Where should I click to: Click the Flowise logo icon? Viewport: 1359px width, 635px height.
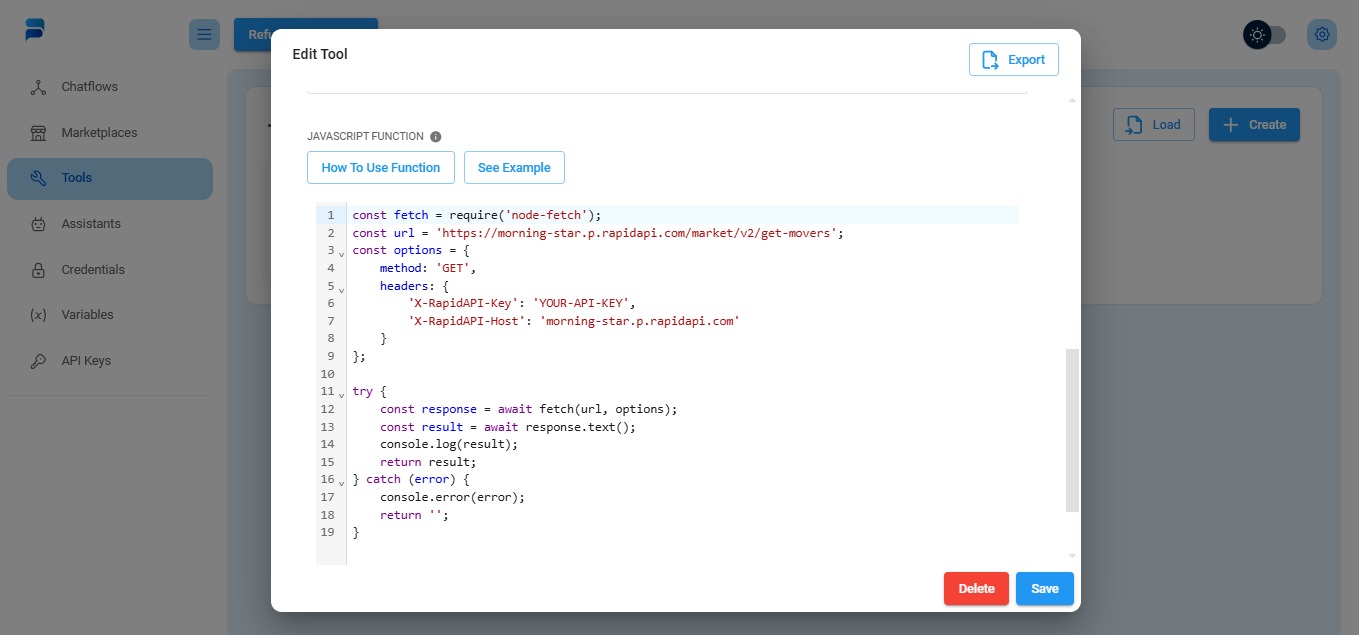pos(36,30)
